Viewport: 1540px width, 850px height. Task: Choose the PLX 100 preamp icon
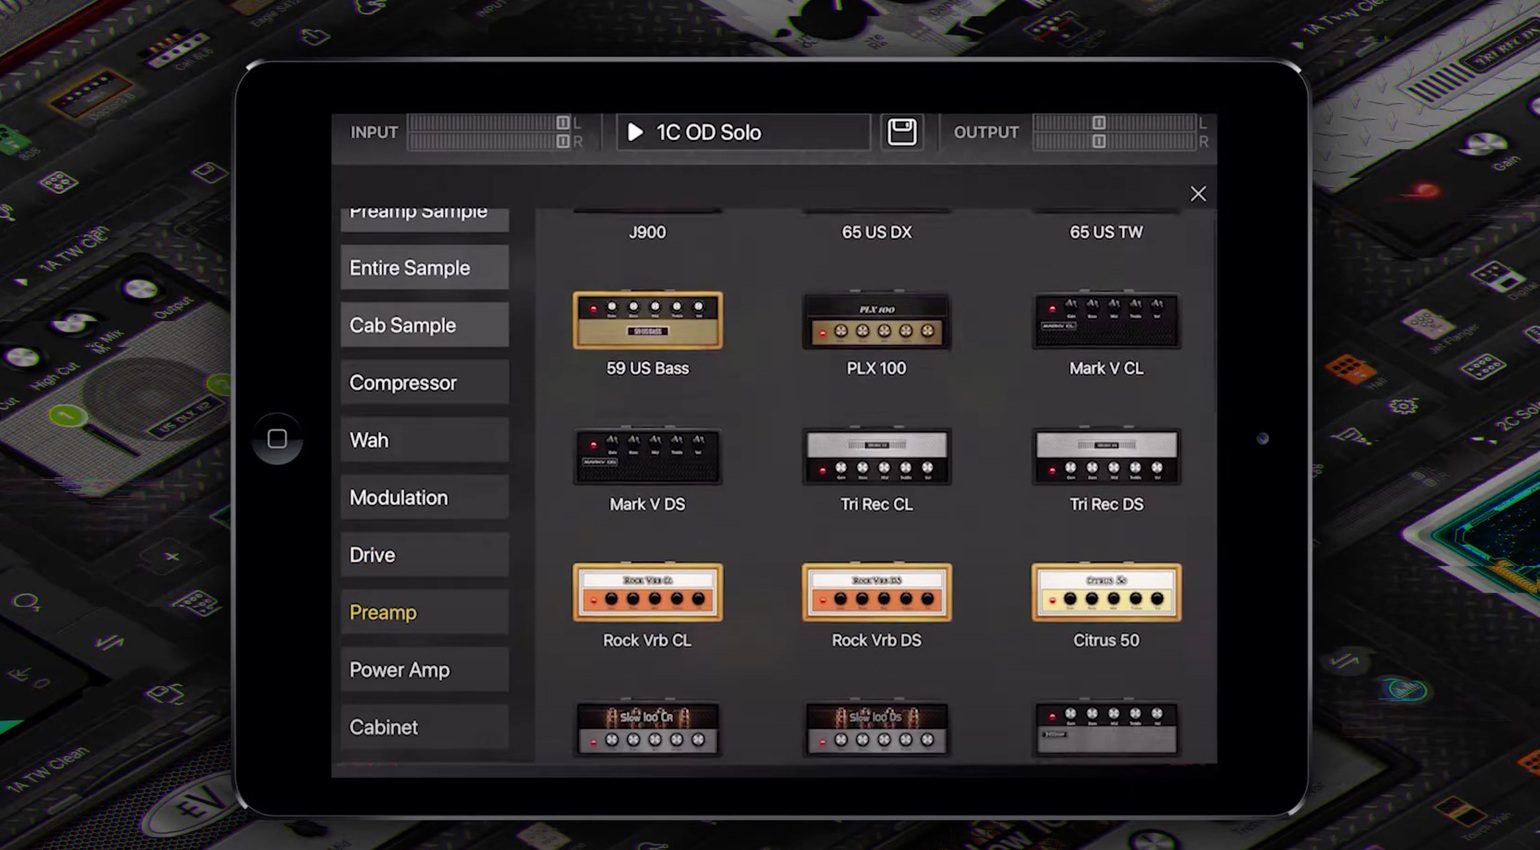[876, 320]
